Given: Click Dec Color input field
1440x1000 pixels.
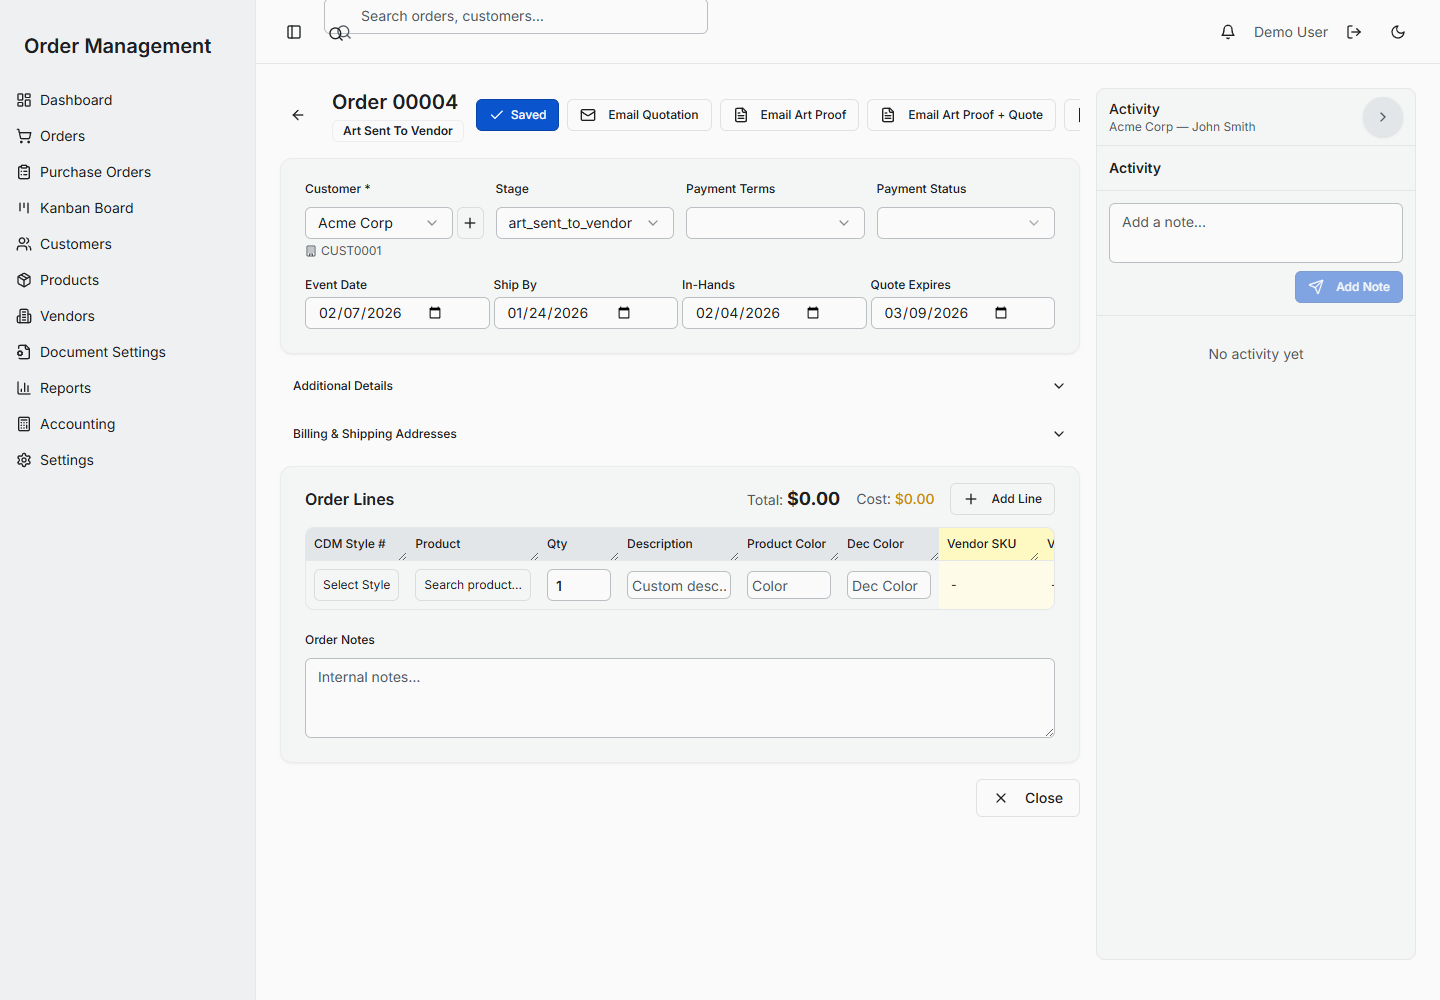Looking at the screenshot, I should click(x=889, y=585).
